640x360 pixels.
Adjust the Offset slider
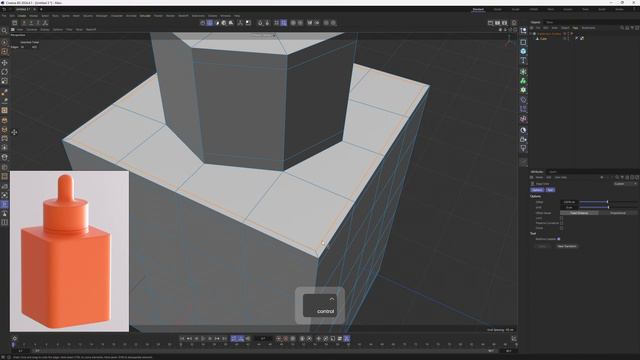[x=608, y=202]
